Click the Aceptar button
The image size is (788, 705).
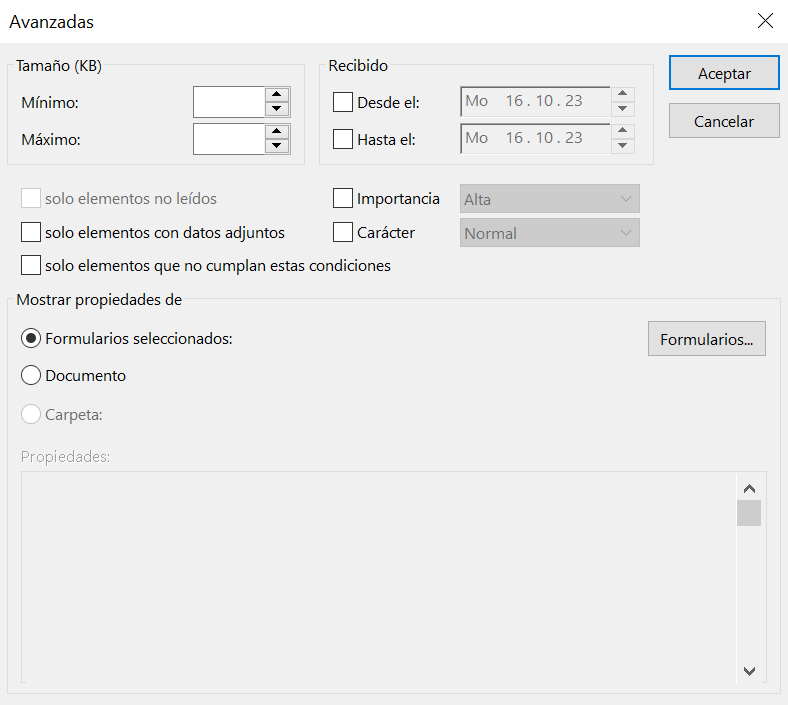(724, 73)
